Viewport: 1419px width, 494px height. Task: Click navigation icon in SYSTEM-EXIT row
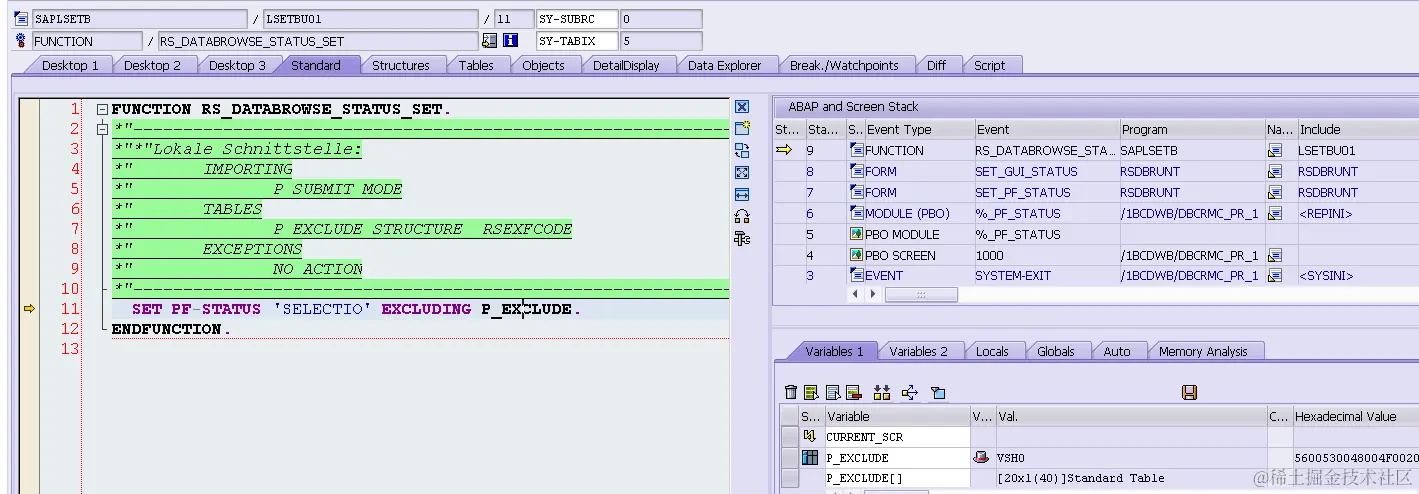1275,275
